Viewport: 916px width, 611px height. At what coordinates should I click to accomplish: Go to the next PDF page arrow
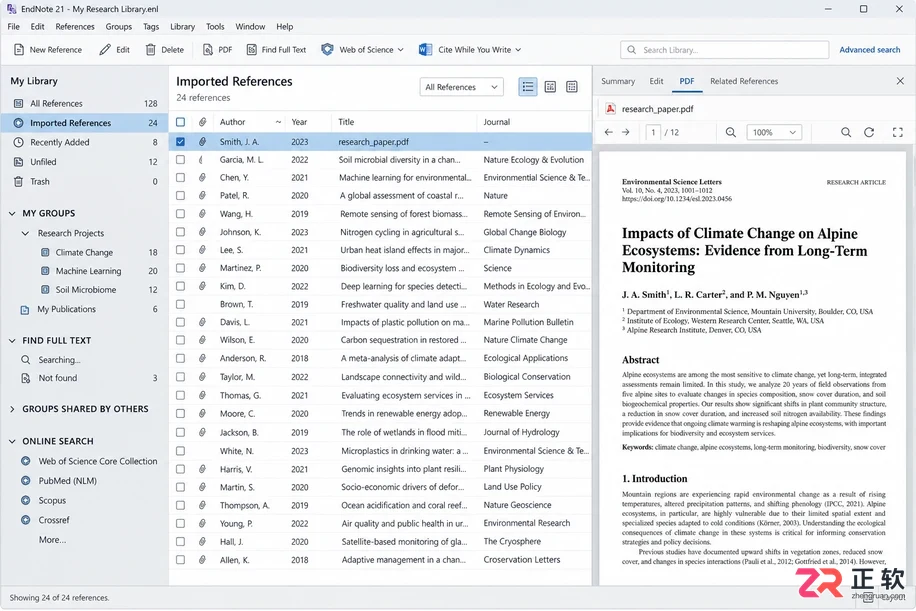[626, 133]
